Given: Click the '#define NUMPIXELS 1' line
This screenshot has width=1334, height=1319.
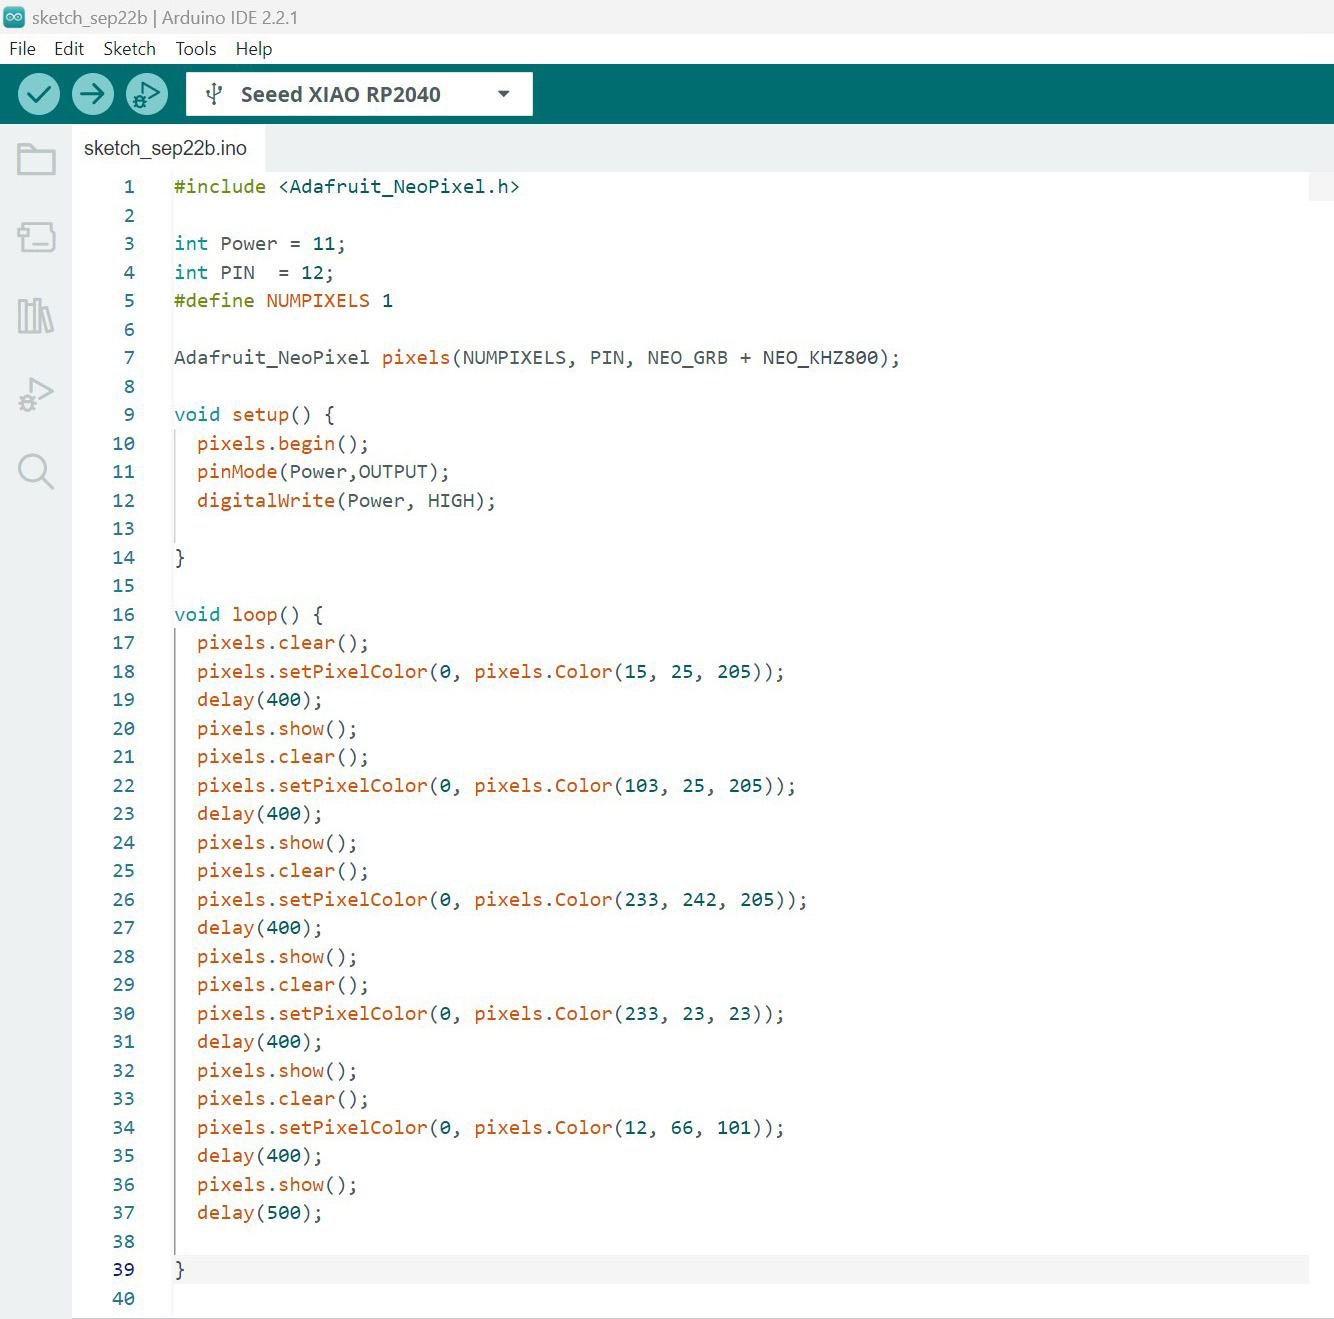Looking at the screenshot, I should coord(284,301).
